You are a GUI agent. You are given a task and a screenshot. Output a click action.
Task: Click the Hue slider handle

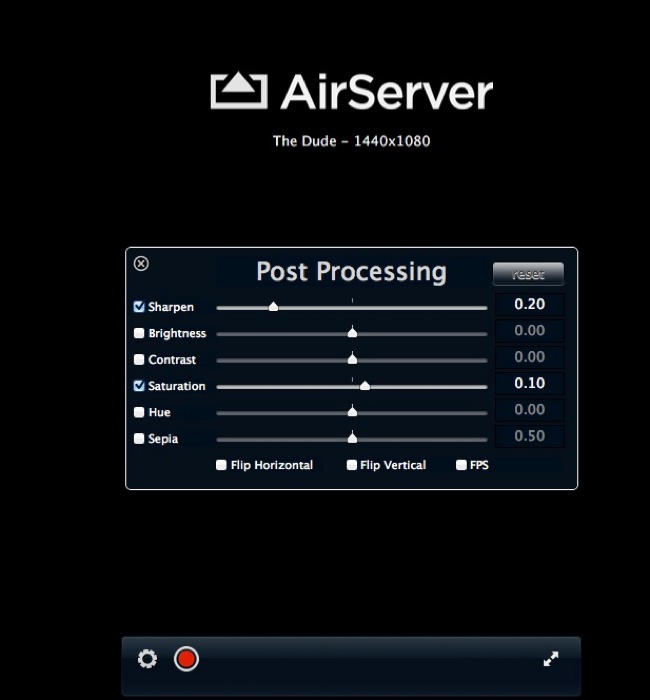(x=352, y=411)
